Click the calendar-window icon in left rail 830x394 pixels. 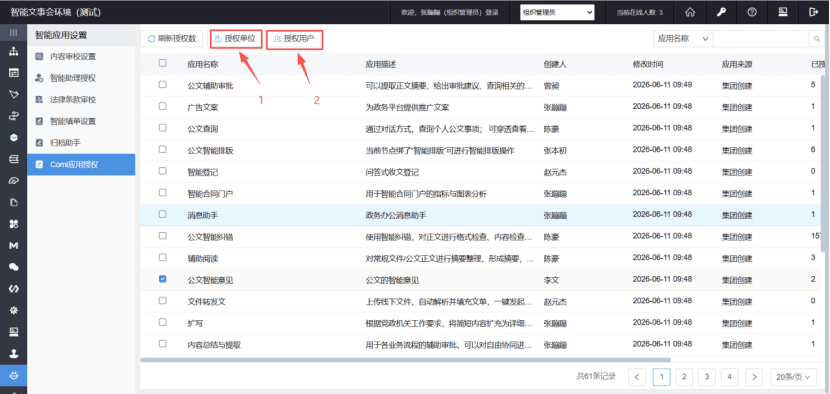coord(14,73)
